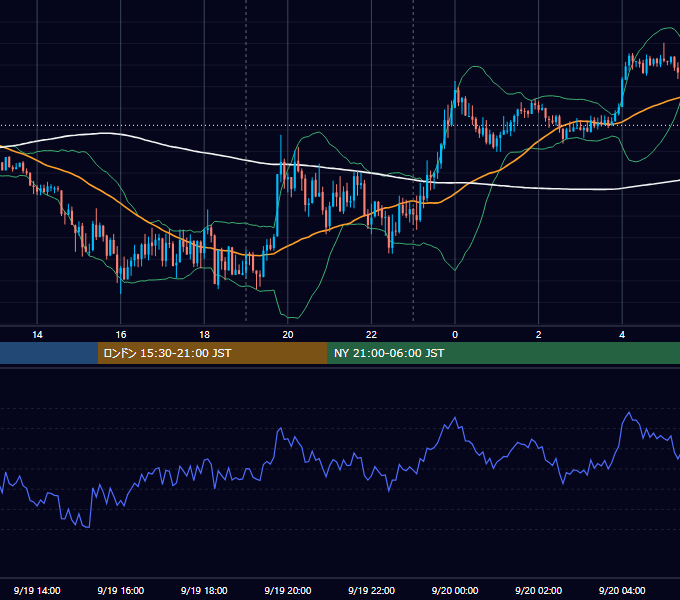Click the 4 hour label on upper axis
This screenshot has width=680, height=600.
(622, 335)
